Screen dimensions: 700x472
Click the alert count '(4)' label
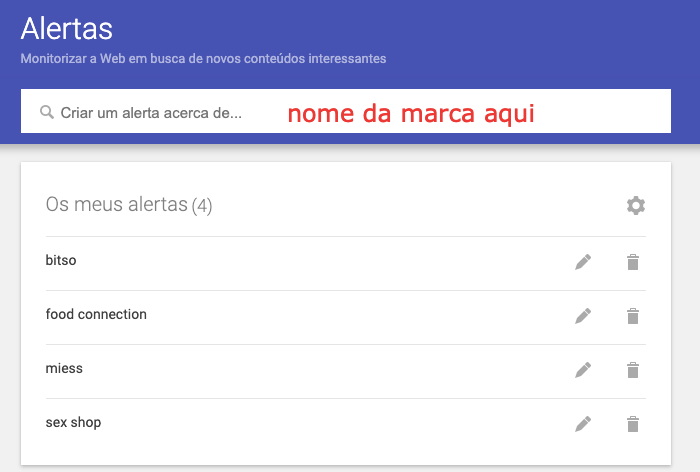tap(202, 206)
